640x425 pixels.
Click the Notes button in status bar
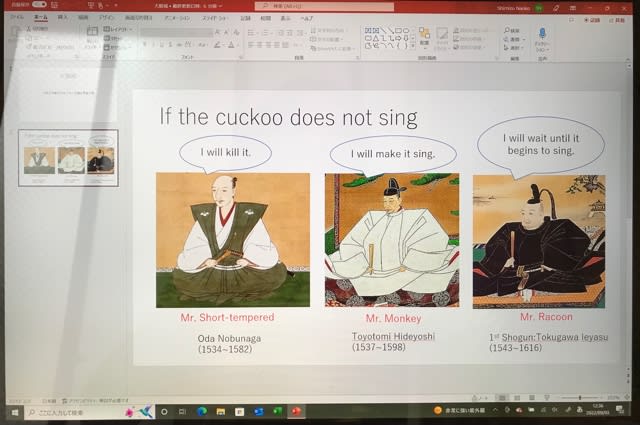(x=480, y=398)
